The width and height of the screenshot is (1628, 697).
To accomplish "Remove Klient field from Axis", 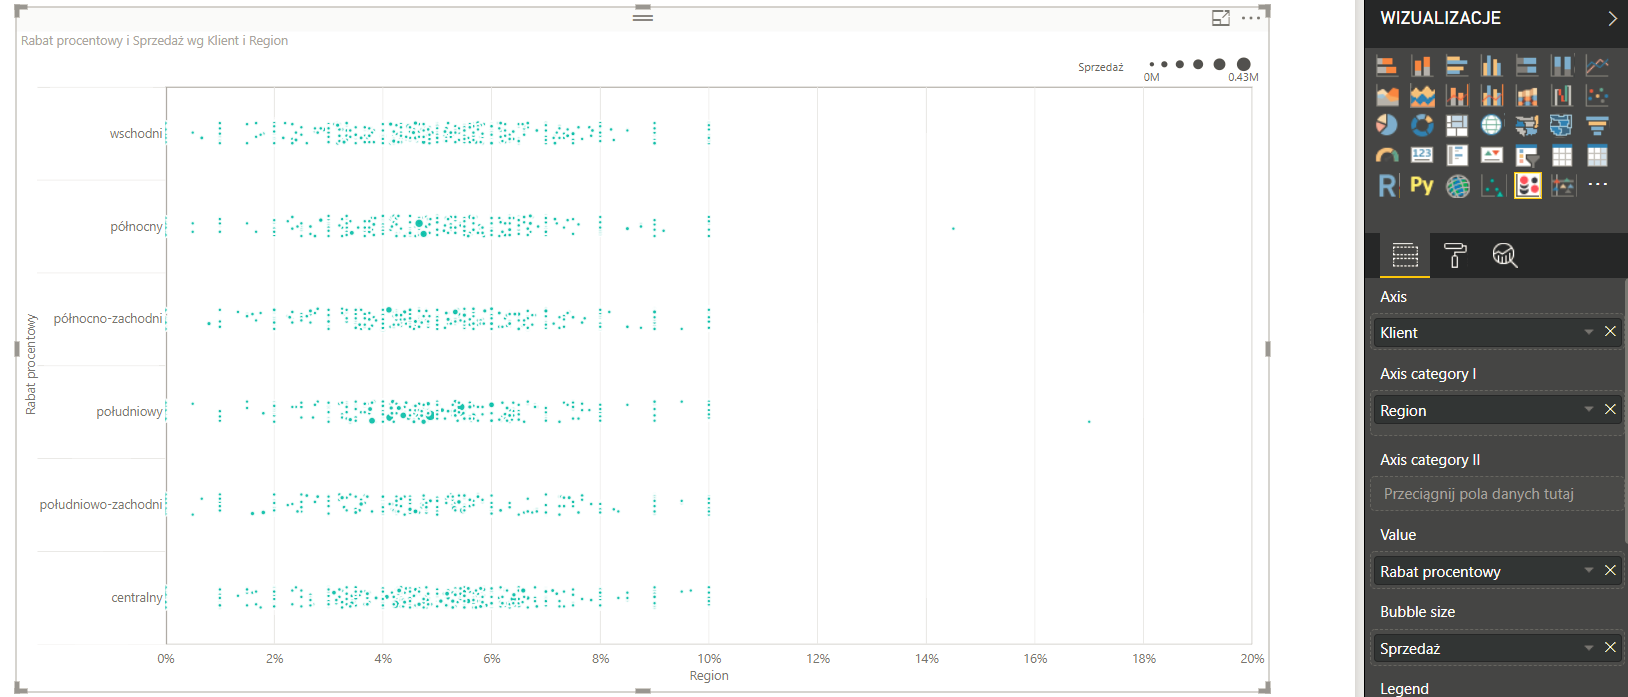I will 1610,332.
